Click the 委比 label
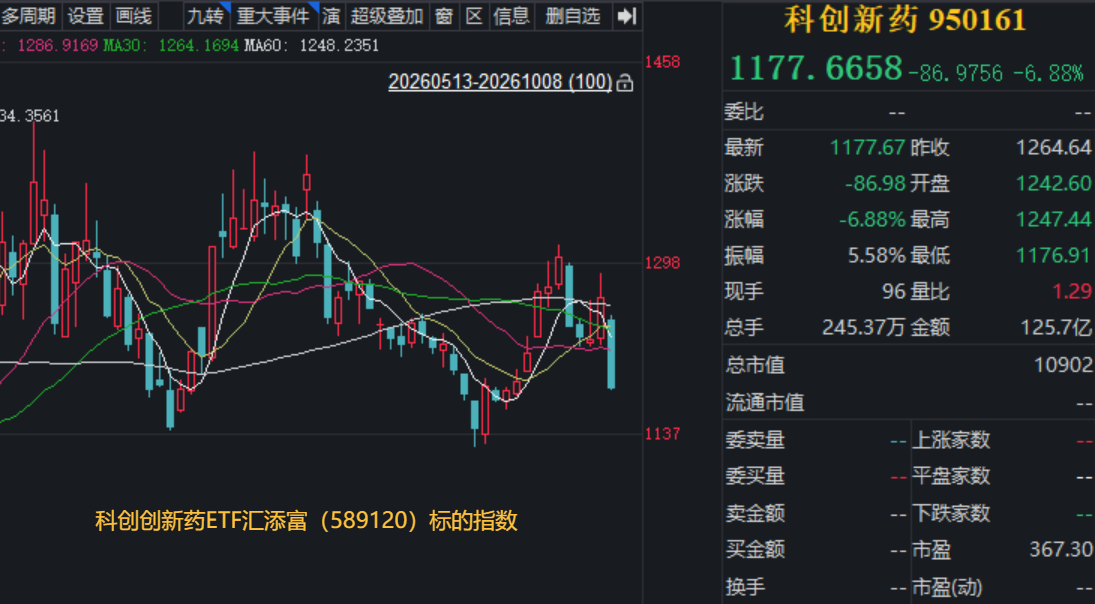This screenshot has height=604, width=1095. tap(744, 112)
